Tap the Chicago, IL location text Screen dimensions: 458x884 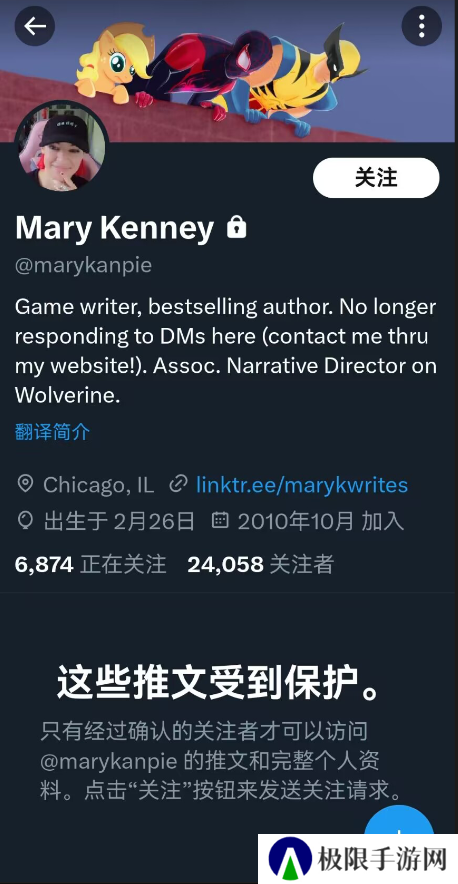pyautogui.click(x=99, y=484)
